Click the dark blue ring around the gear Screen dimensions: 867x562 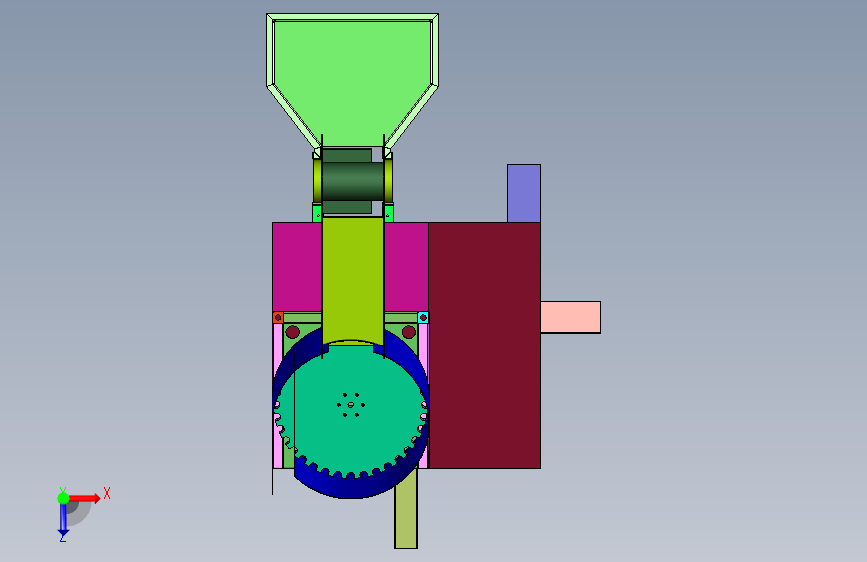click(351, 487)
